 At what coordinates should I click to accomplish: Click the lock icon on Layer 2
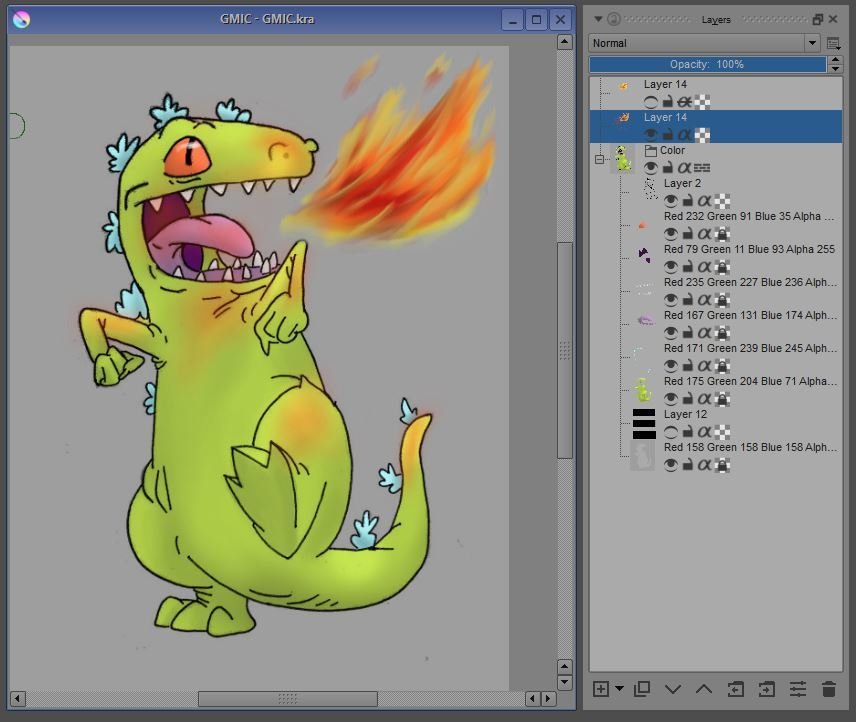coord(688,201)
